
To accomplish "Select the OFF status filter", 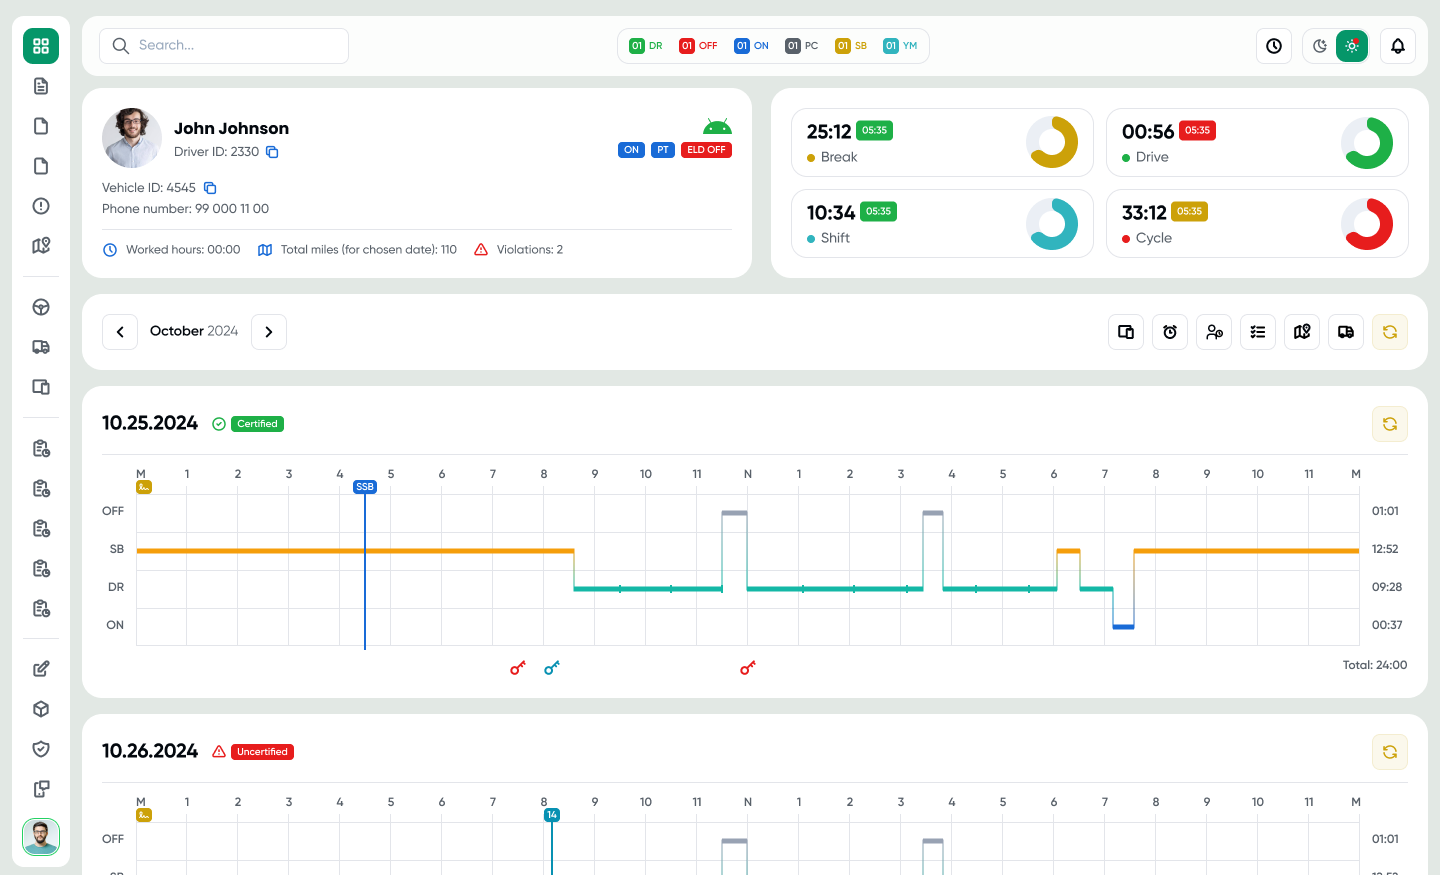I will [698, 46].
